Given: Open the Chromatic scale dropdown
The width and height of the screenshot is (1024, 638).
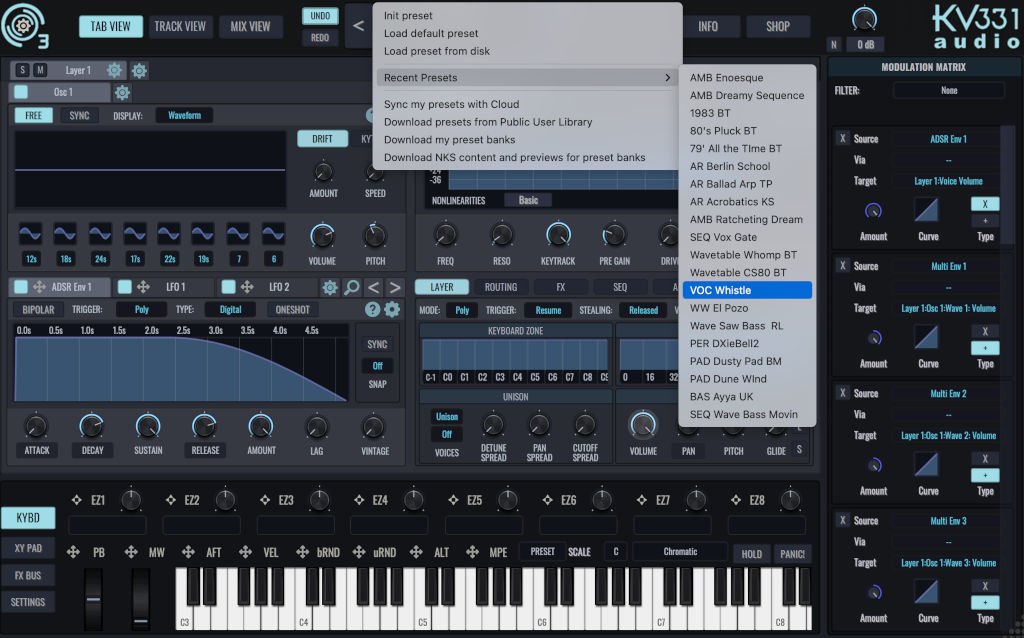Looking at the screenshot, I should (x=680, y=552).
